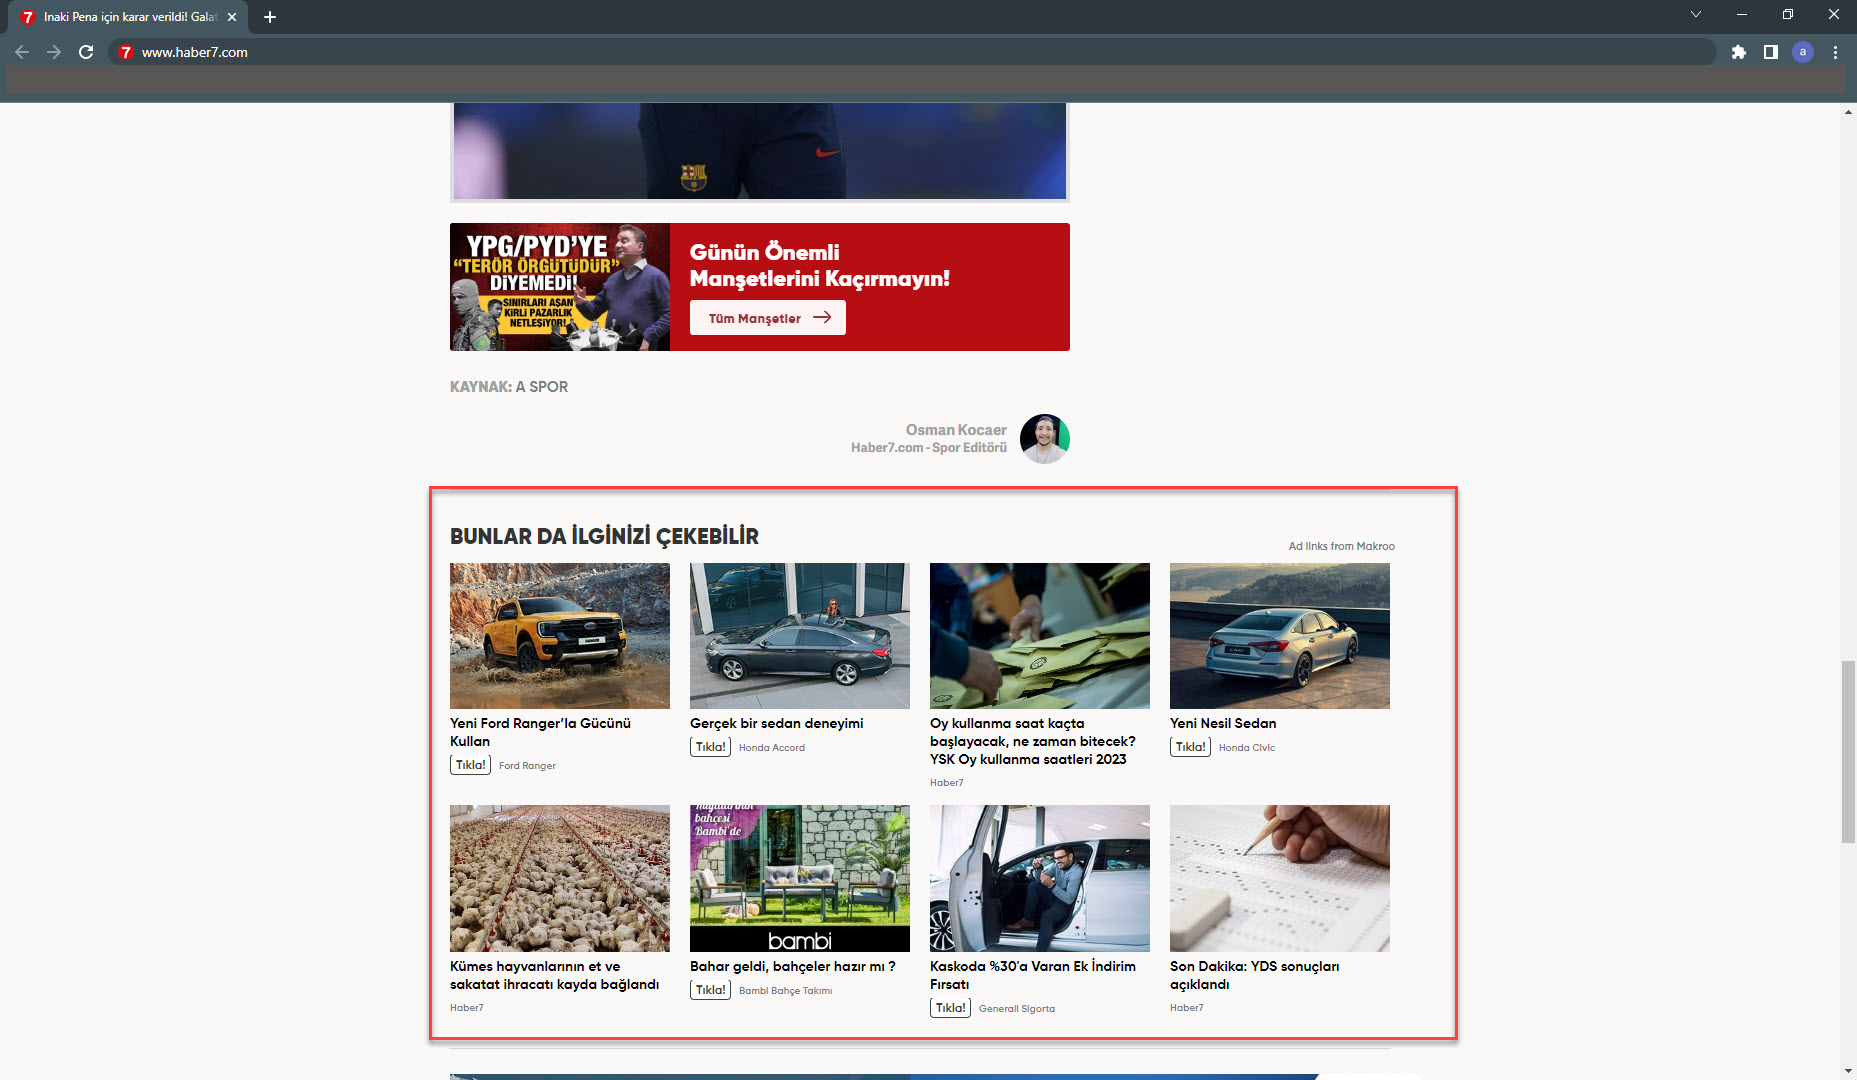The height and width of the screenshot is (1080, 1857).
Task: Reload the current page
Action: pos(86,52)
